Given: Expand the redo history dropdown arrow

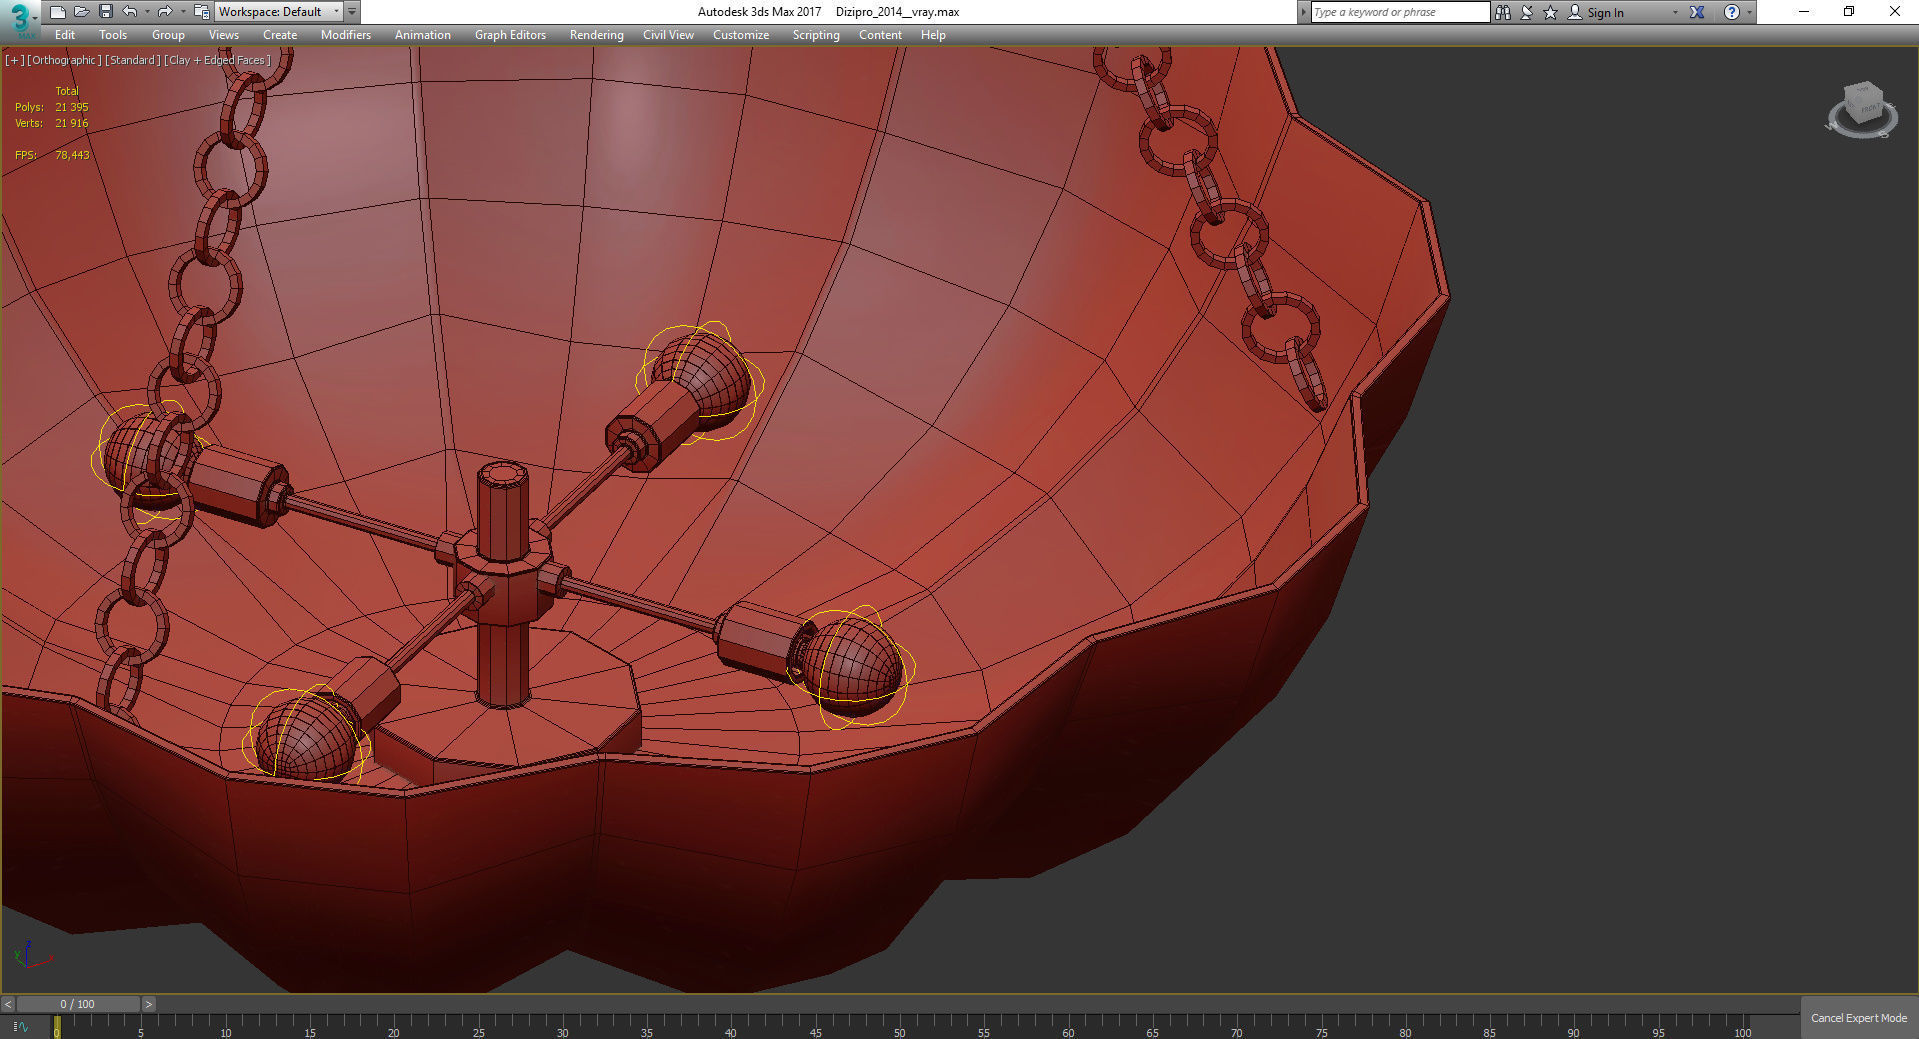Looking at the screenshot, I should pos(182,12).
